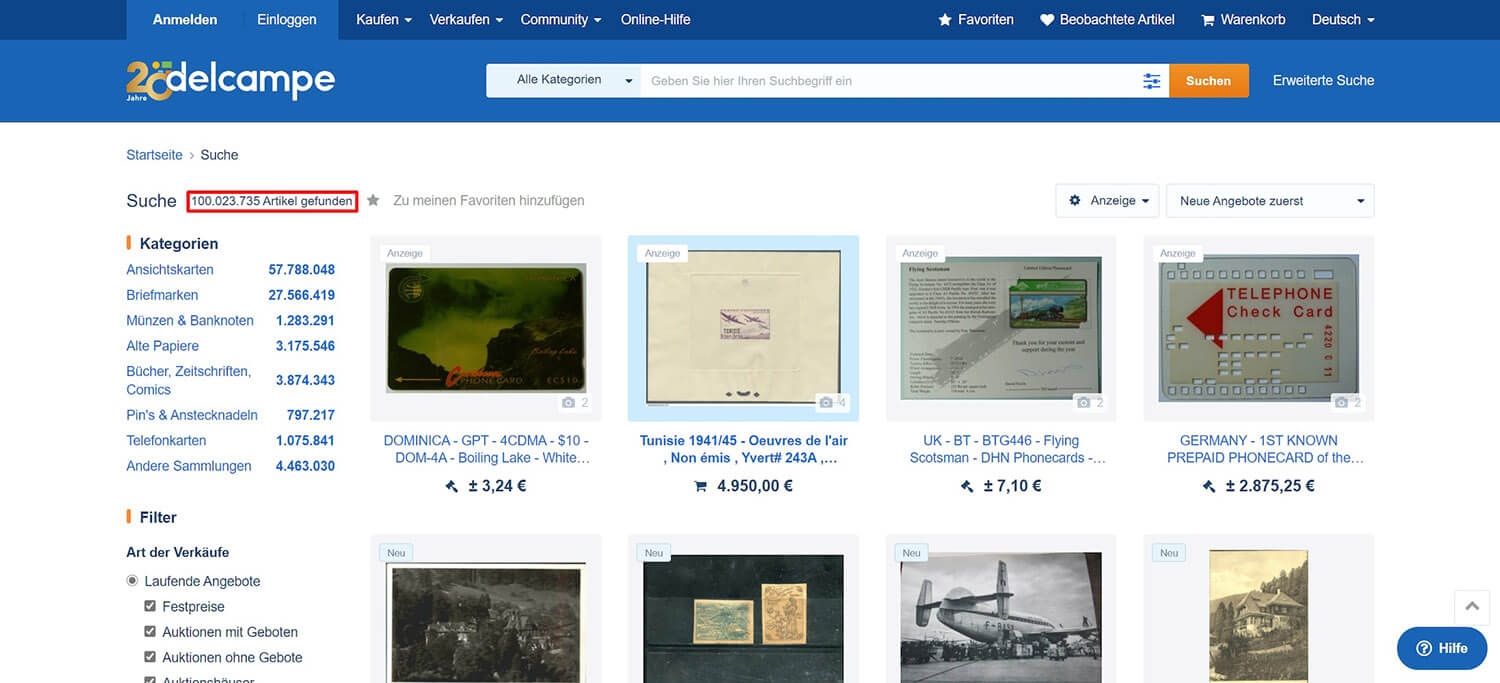Viewport: 1500px width, 683px height.
Task: Toggle the Auktionen mit Geboten checkbox
Action: (x=150, y=632)
